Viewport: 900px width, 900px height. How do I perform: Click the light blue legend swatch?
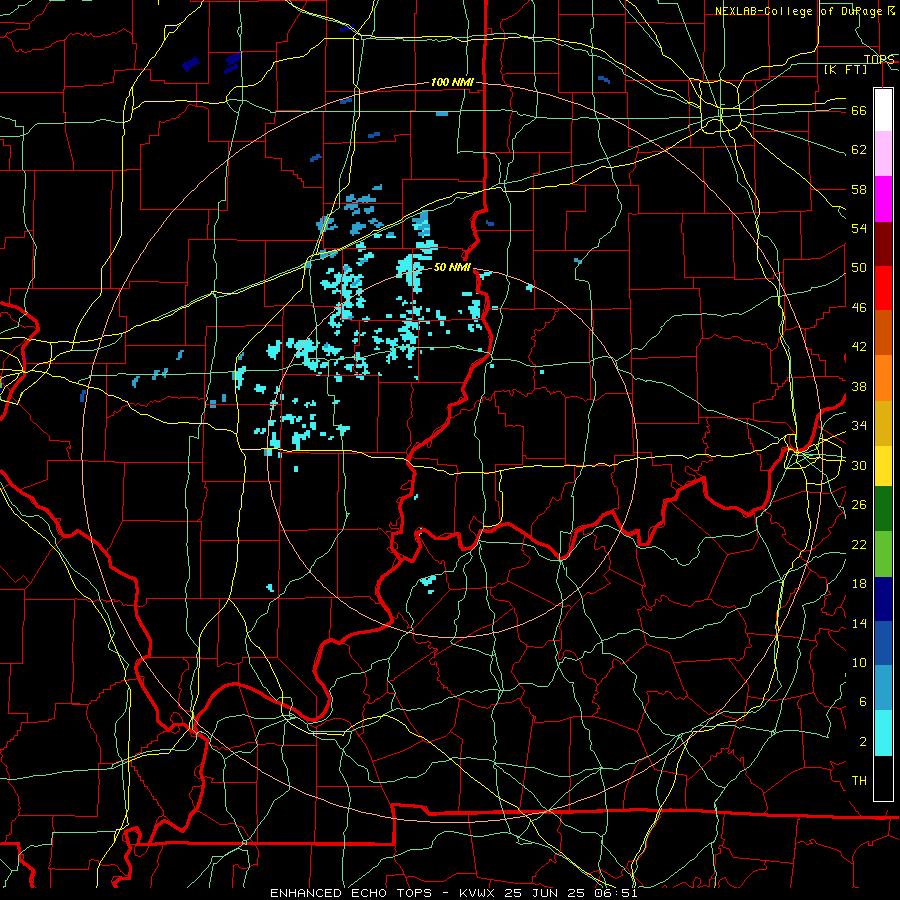tap(883, 688)
